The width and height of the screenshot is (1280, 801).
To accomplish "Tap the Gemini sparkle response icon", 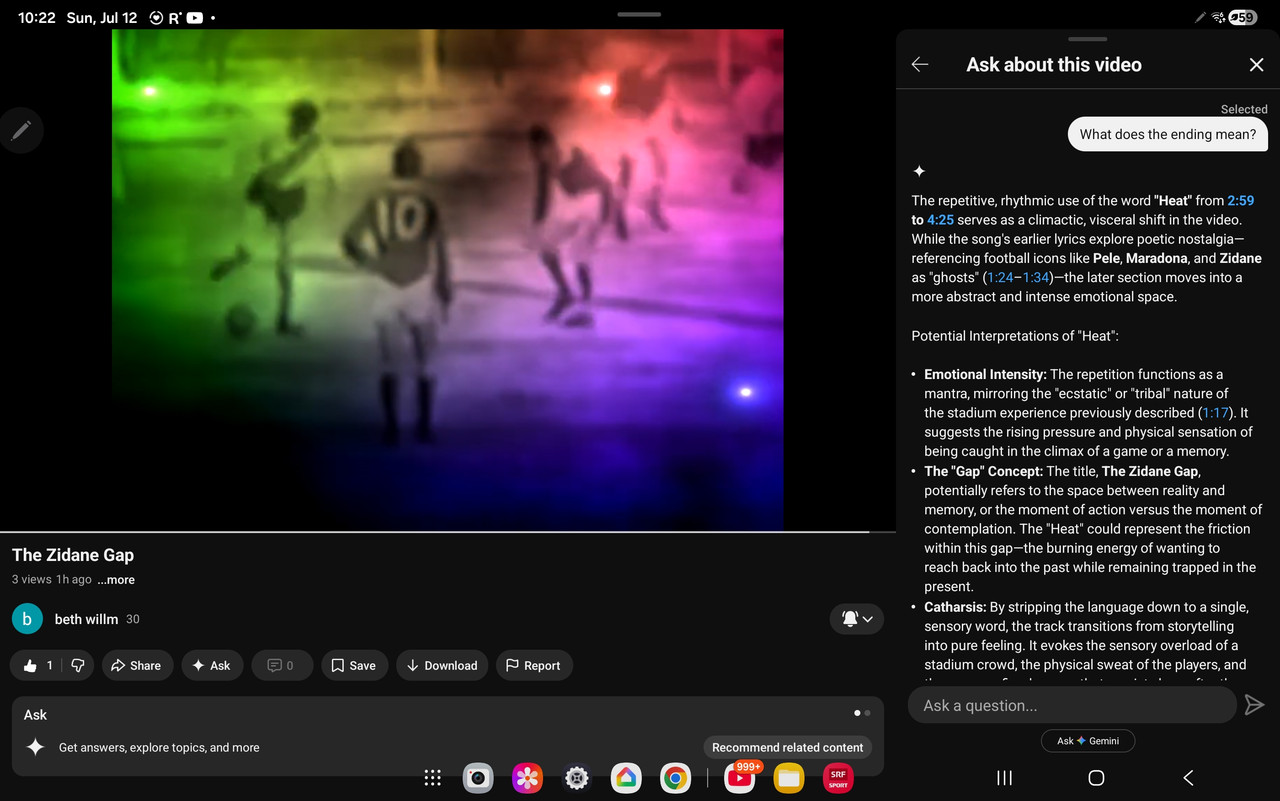I will [x=919, y=171].
